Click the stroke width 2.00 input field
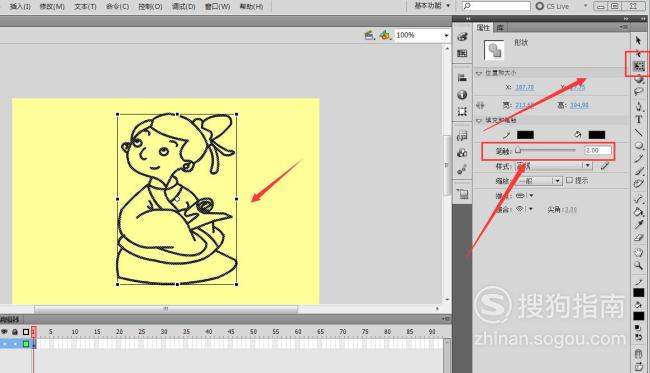Image resolution: width=650 pixels, height=373 pixels. tap(598, 150)
